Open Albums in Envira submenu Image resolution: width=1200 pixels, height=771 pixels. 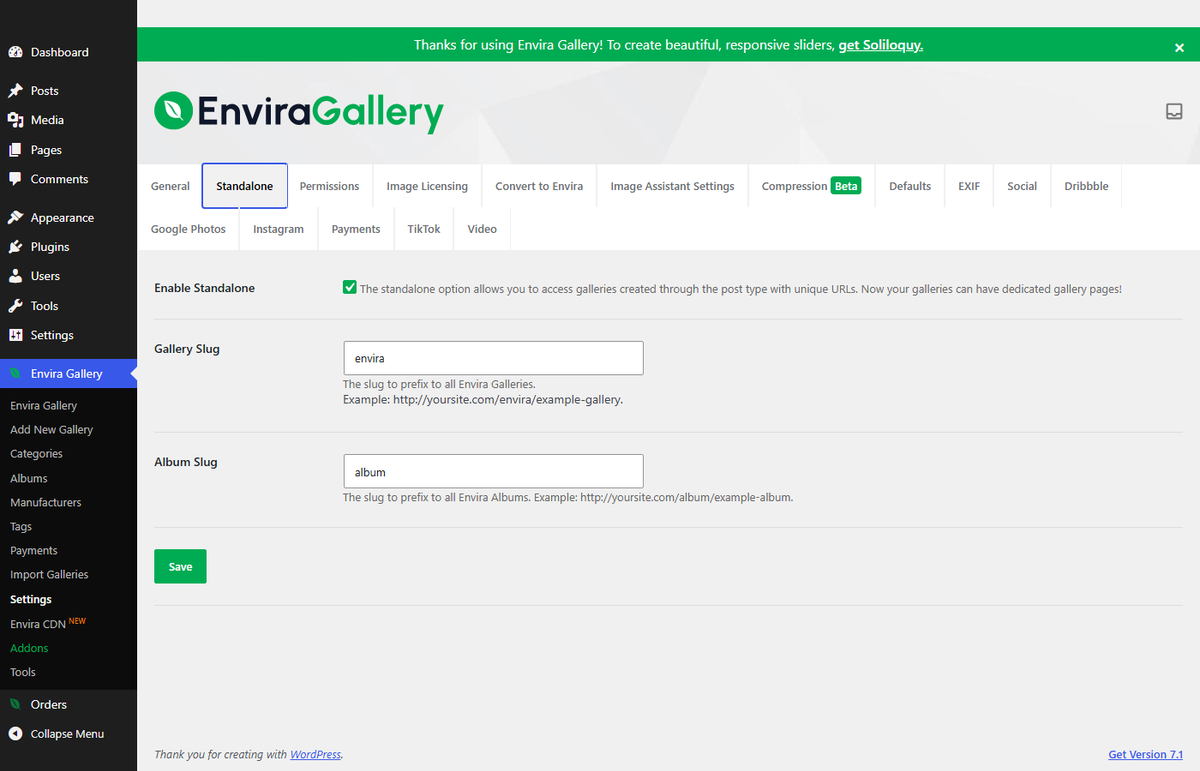29,478
